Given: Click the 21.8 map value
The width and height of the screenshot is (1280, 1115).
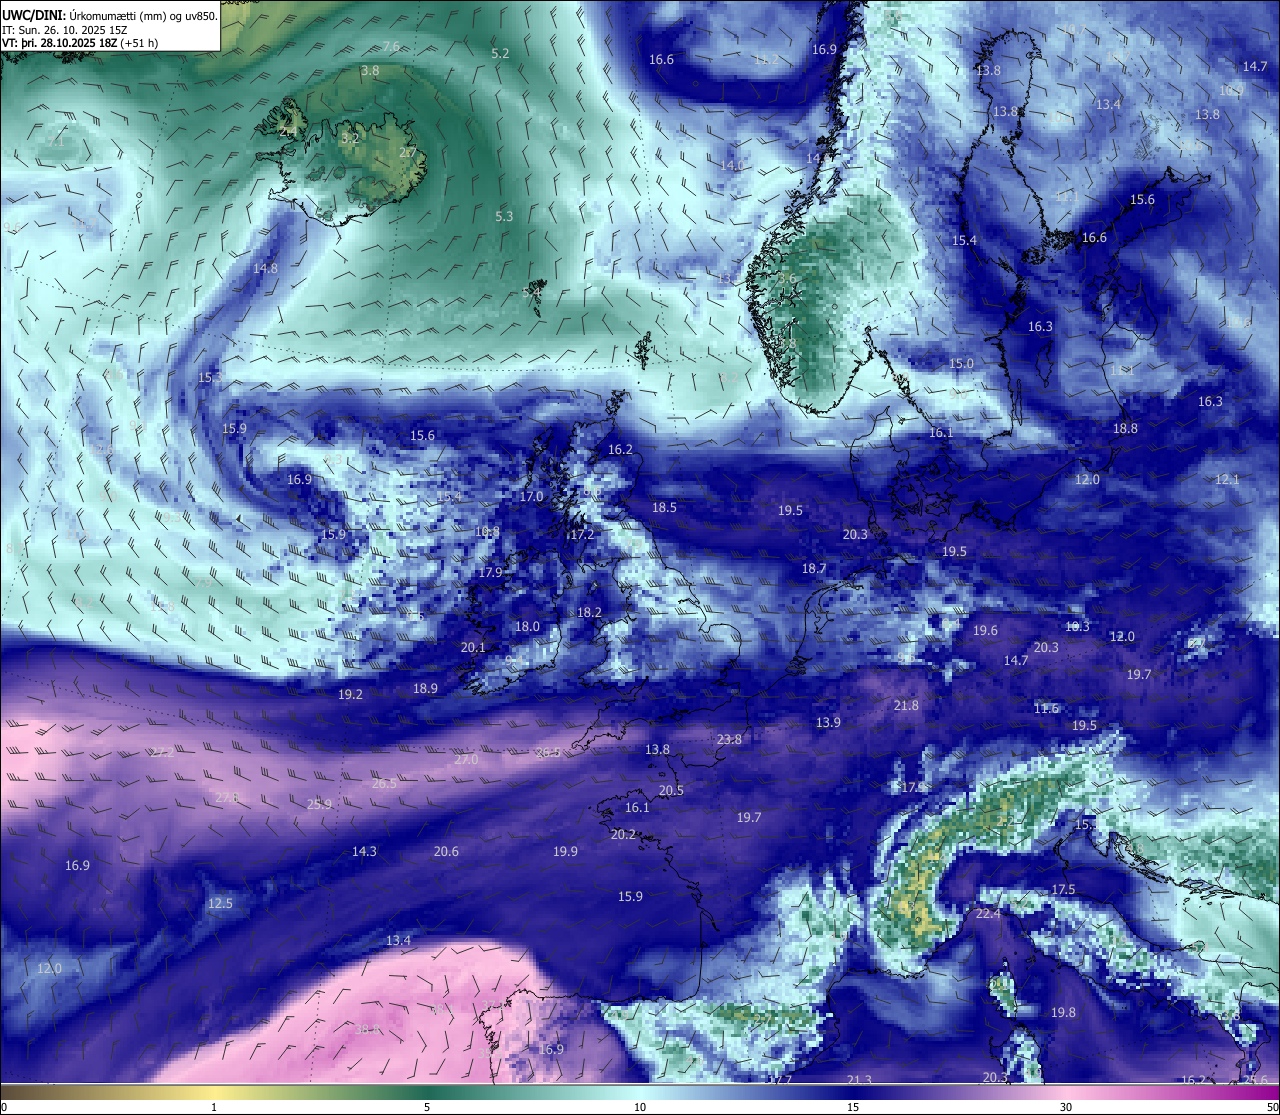Looking at the screenshot, I should (906, 706).
